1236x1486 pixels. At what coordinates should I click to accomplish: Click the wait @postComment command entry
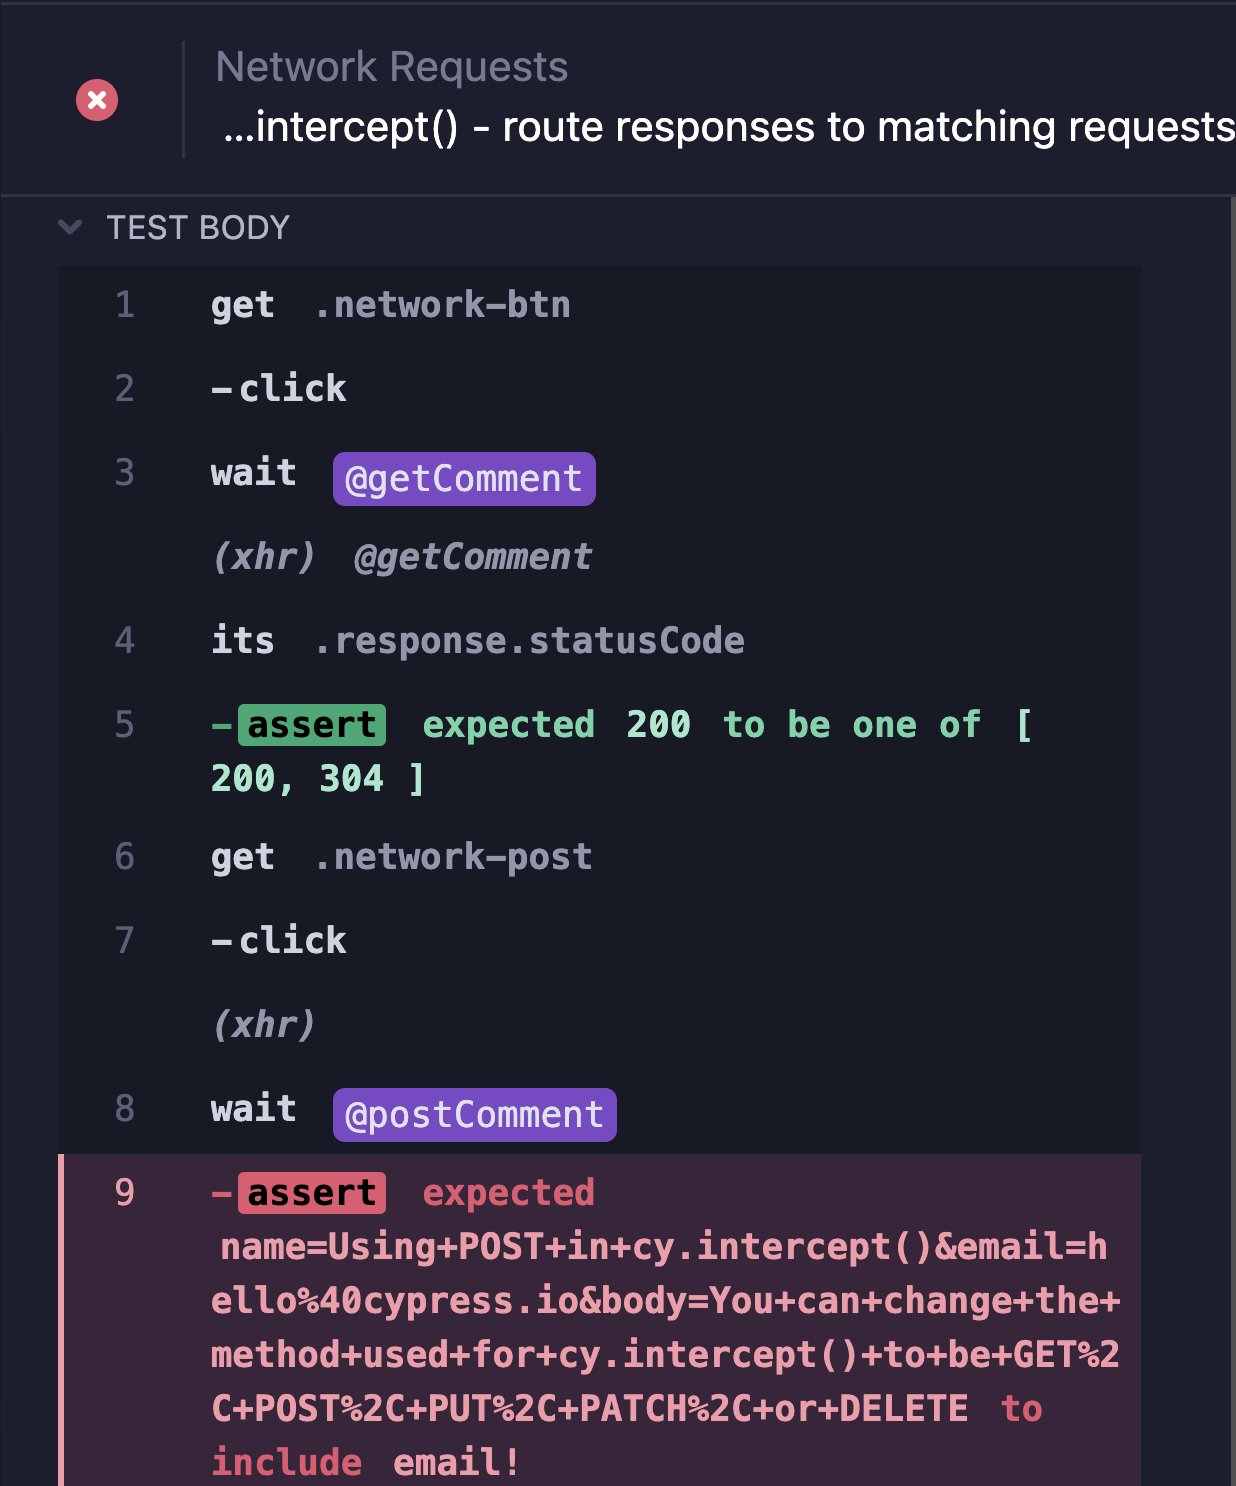[x=253, y=1107]
